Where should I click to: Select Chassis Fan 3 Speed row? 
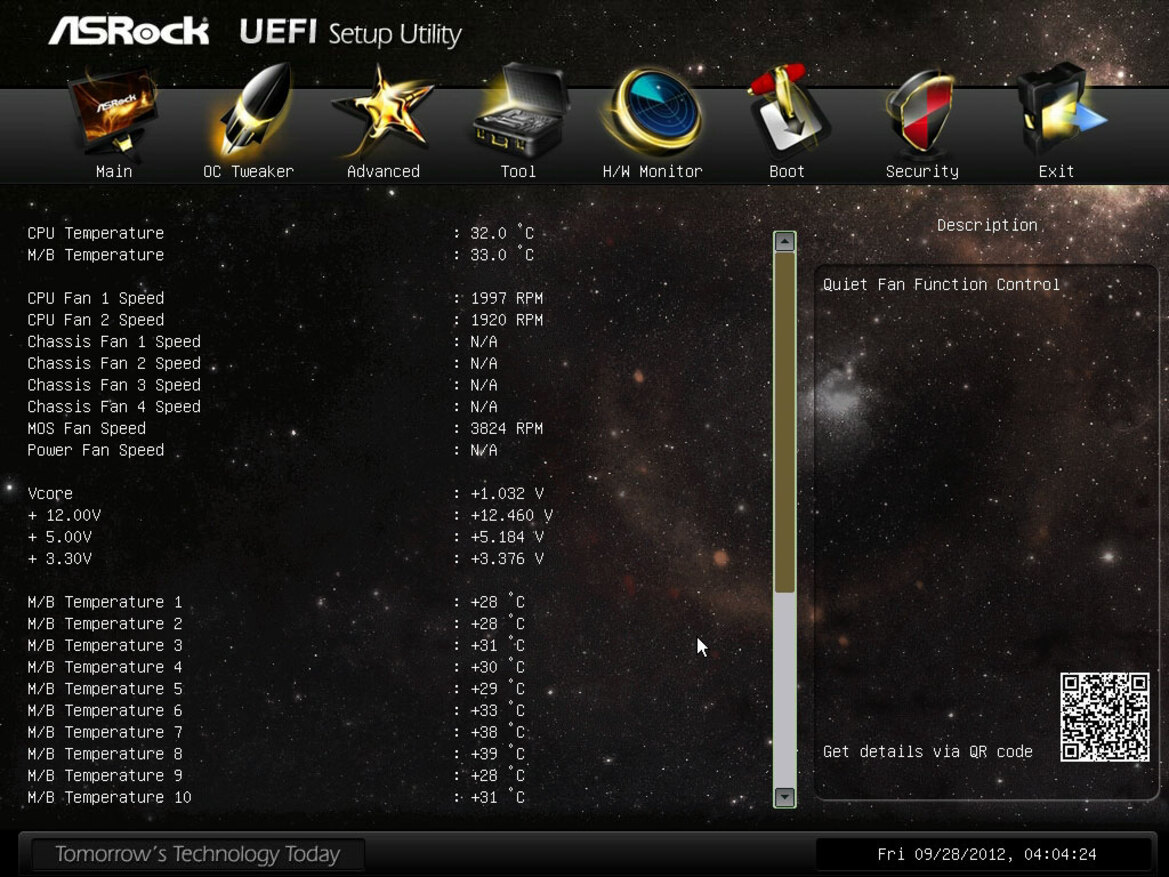tap(262, 385)
